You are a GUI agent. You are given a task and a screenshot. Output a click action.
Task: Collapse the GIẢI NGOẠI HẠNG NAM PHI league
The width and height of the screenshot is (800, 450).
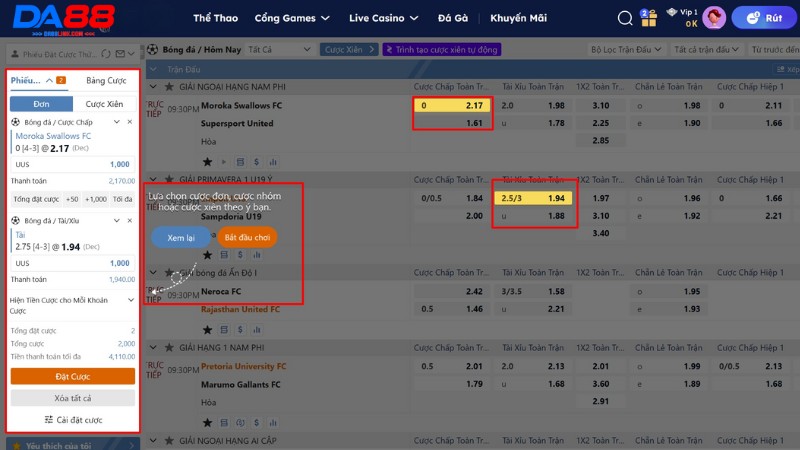(x=153, y=87)
